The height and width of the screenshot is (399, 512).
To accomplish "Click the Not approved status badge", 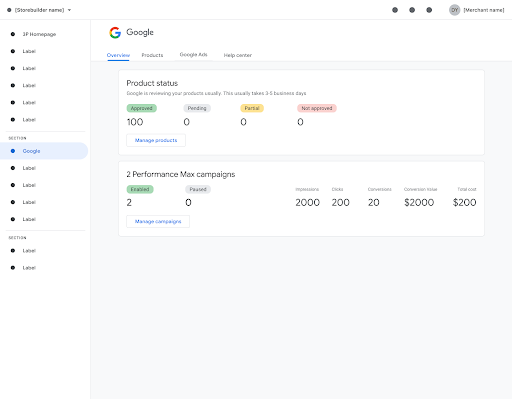I will pyautogui.click(x=317, y=108).
